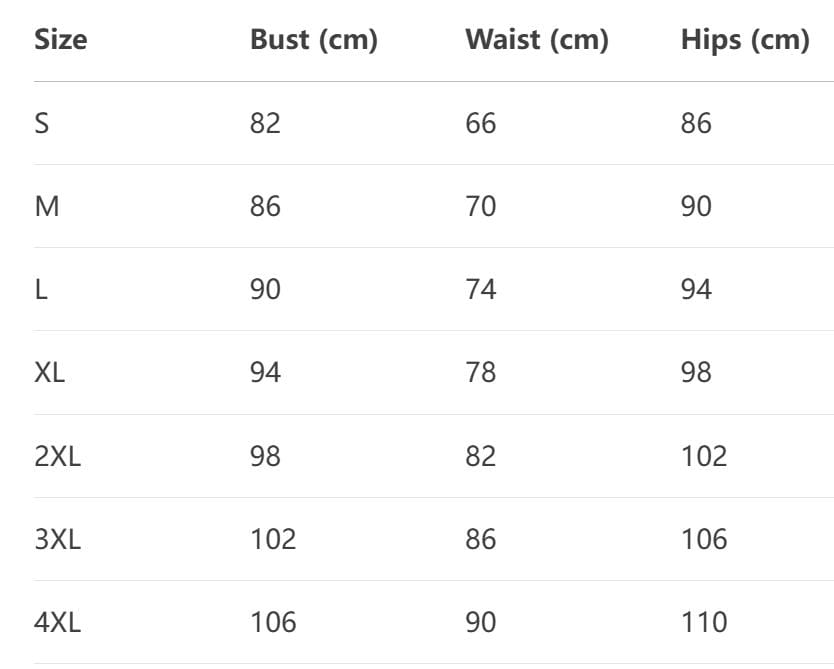Viewport: 834px width, 669px height.
Task: Click hips value 110 in 4XL row
Action: pyautogui.click(x=704, y=622)
